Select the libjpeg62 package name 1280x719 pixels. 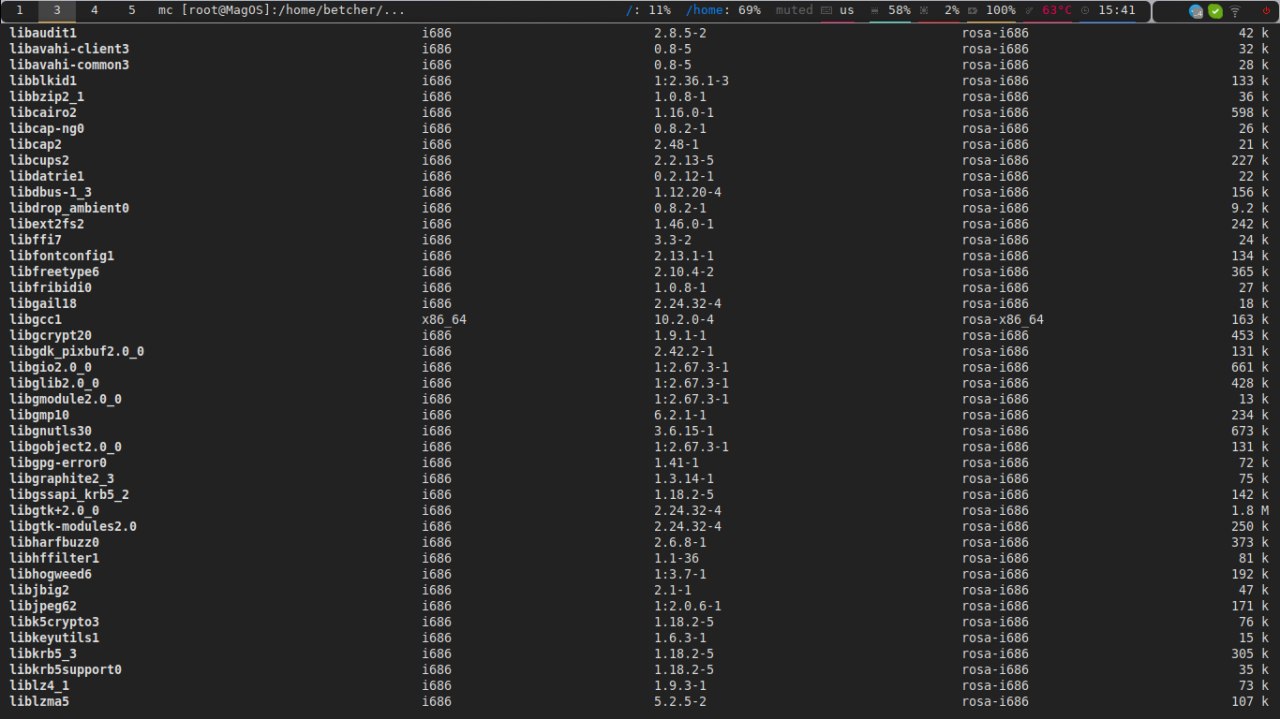pyautogui.click(x=43, y=607)
